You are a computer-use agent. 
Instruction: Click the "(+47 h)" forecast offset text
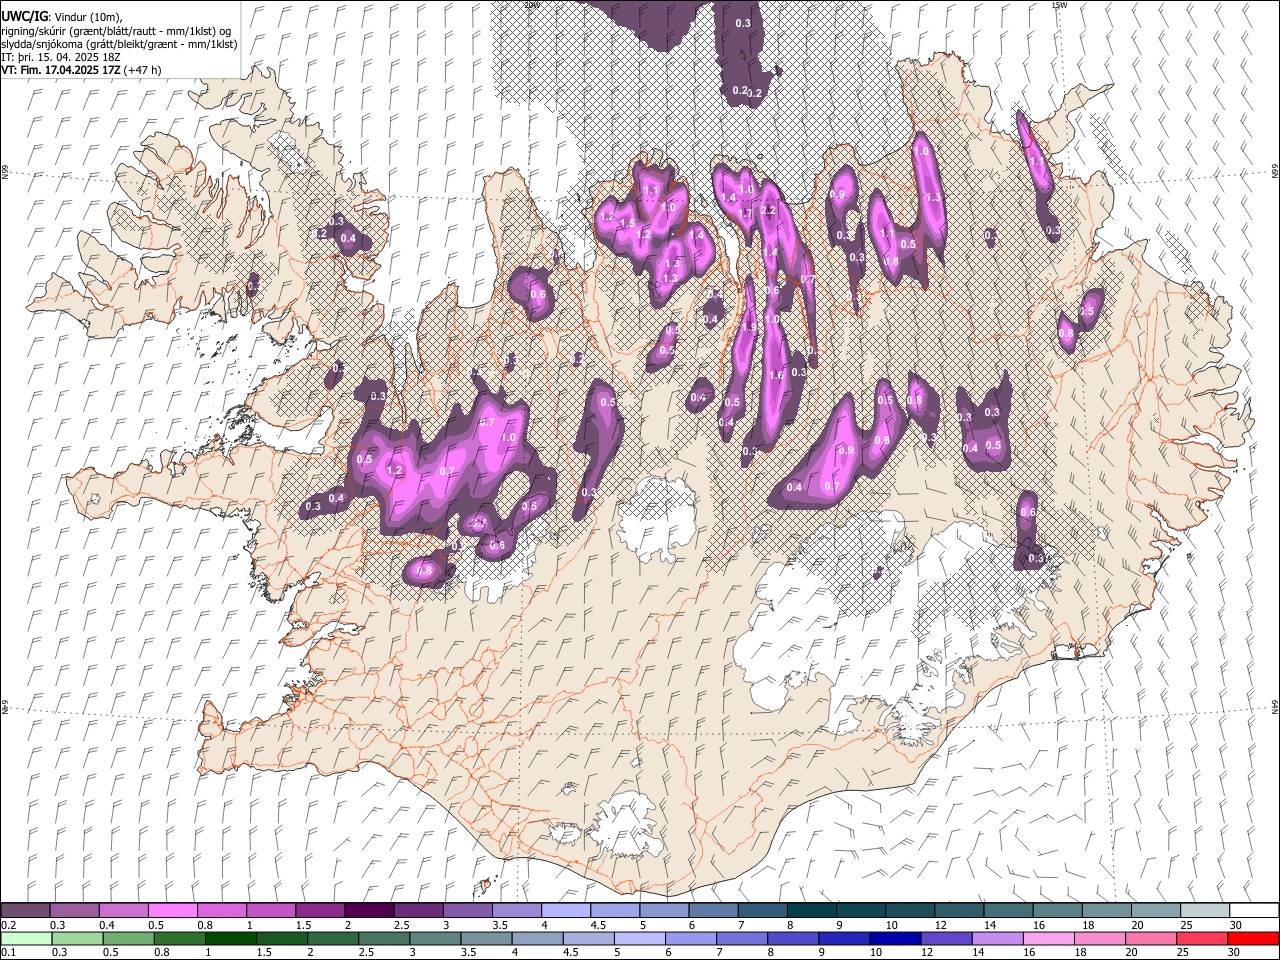[143, 70]
